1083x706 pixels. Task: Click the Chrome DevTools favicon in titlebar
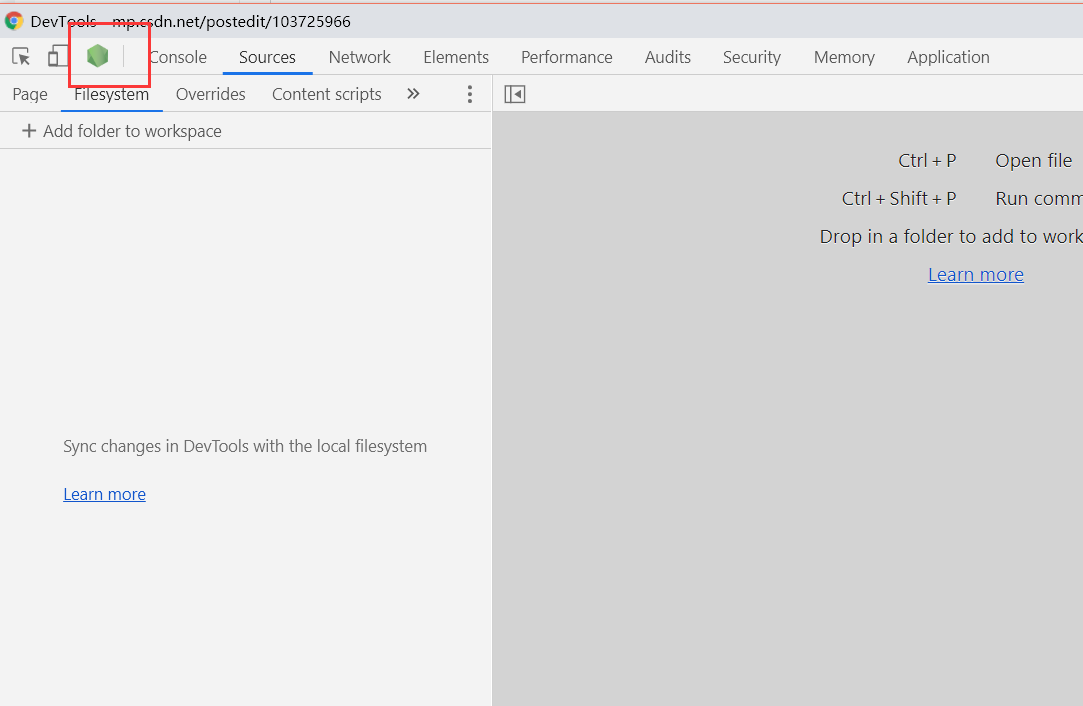[13, 20]
